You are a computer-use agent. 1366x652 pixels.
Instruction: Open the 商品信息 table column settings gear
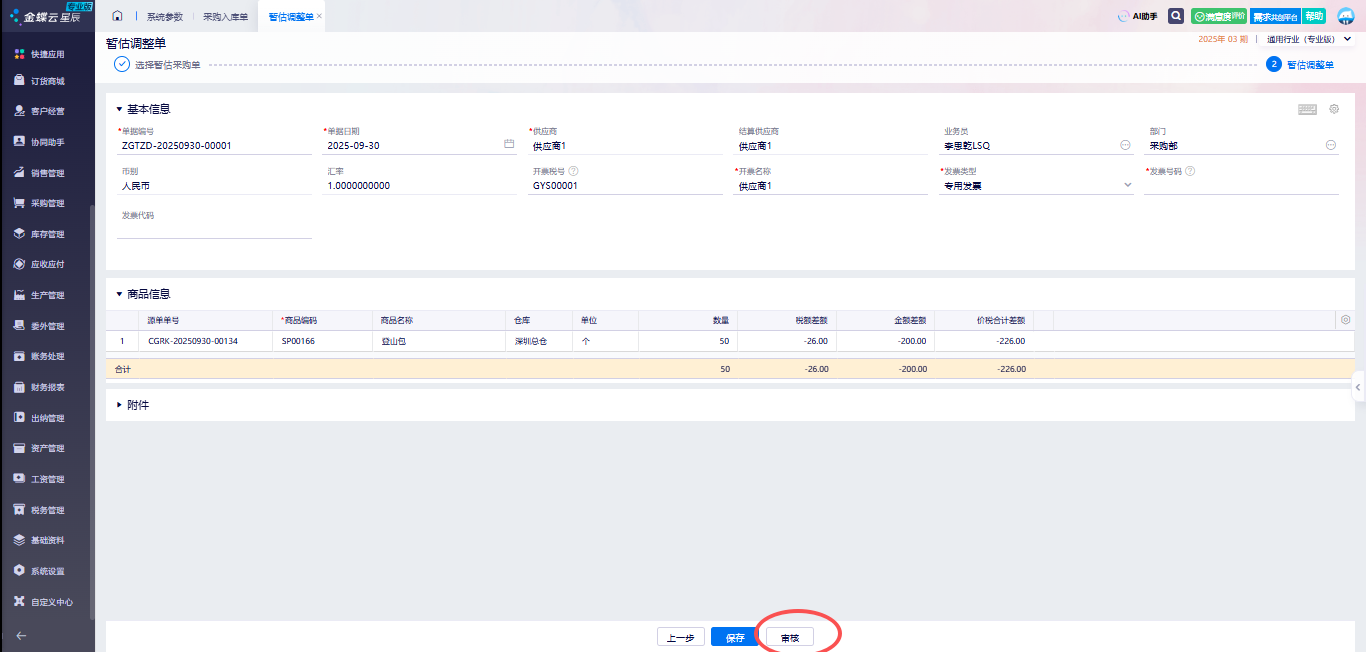tap(1345, 320)
